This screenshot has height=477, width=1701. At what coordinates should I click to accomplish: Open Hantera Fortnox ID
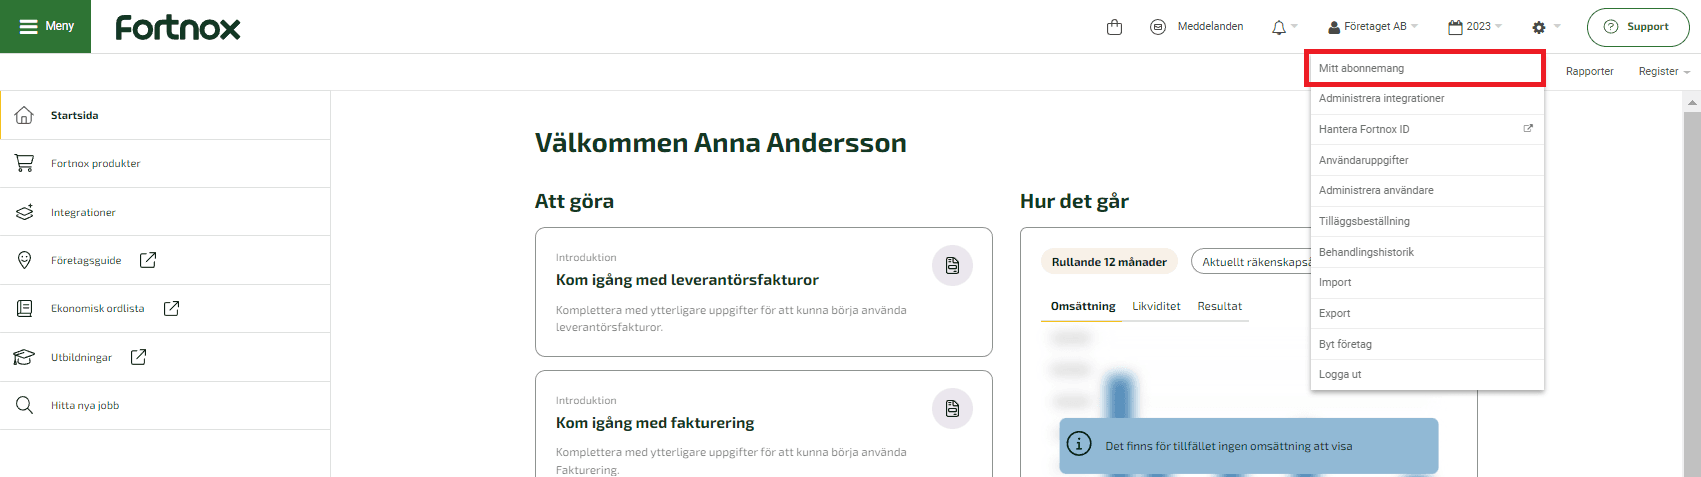[1427, 129]
